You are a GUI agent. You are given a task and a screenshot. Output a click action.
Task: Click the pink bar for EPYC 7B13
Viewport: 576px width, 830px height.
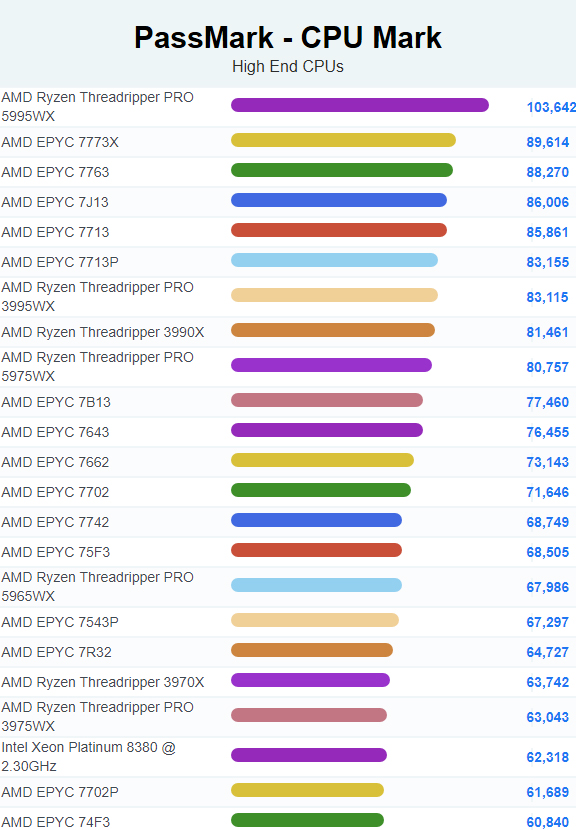(x=327, y=400)
